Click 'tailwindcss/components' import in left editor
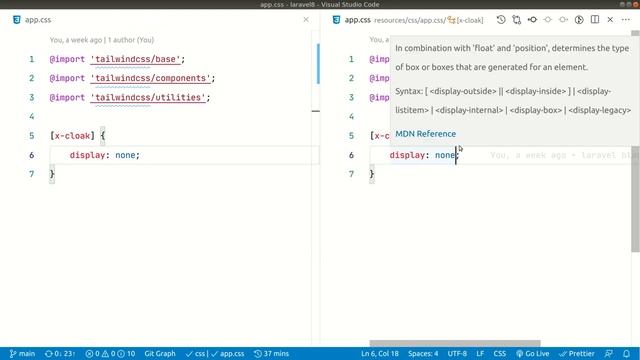 point(151,78)
